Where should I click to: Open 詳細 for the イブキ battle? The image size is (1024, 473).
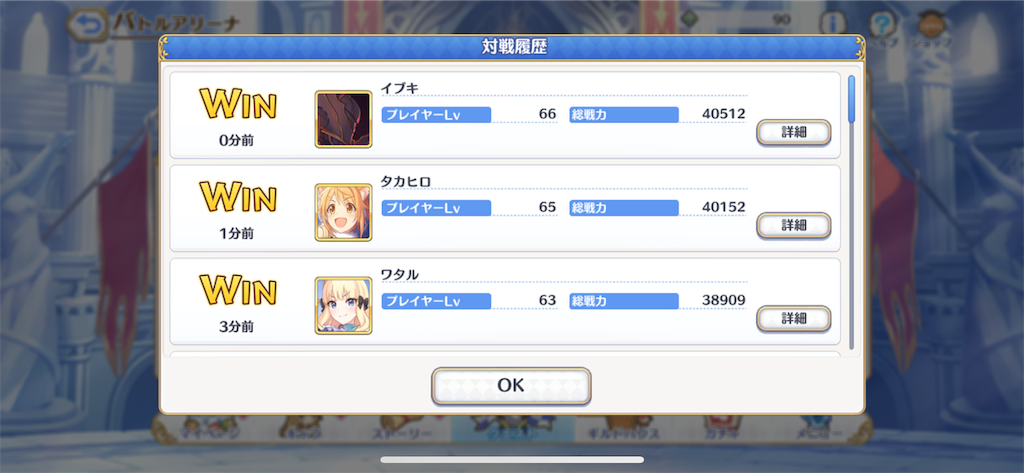pos(793,132)
